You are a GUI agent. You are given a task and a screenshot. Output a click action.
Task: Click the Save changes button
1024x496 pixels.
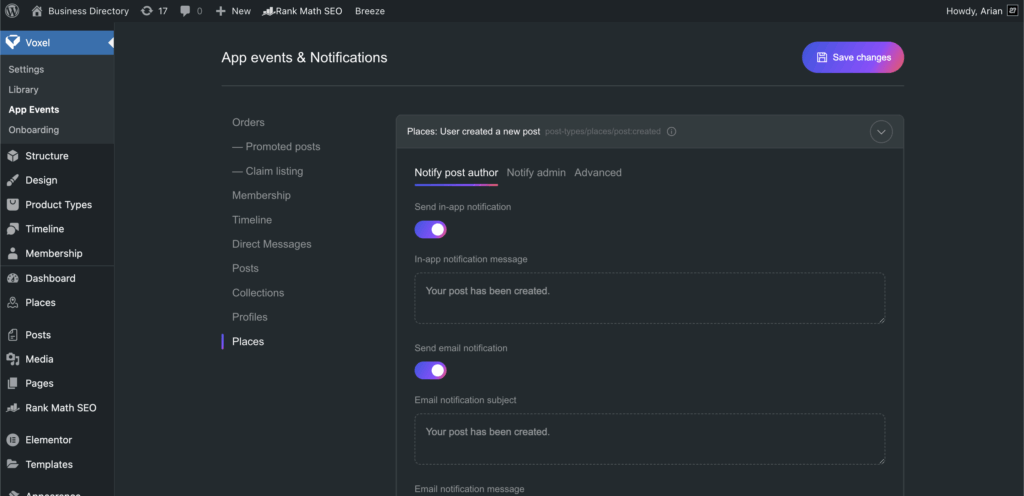852,58
